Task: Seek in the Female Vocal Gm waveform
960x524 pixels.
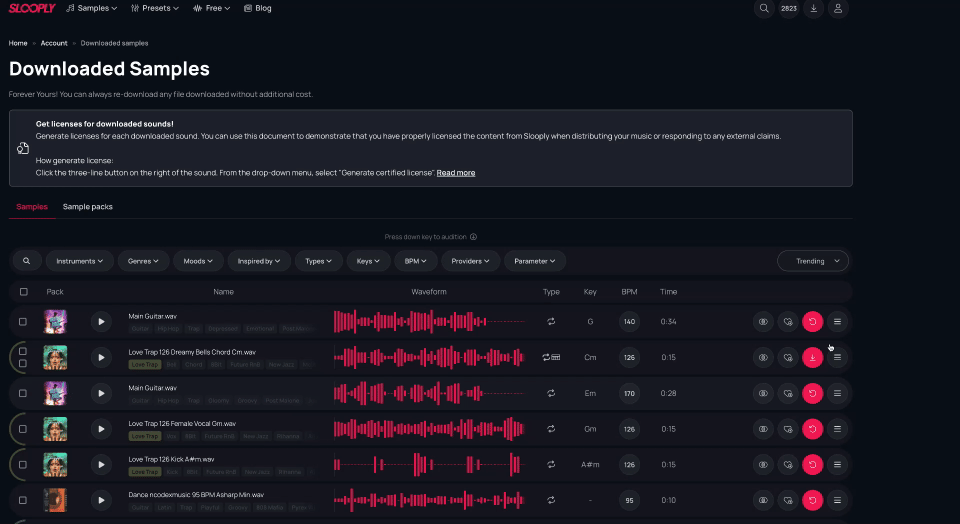Action: tap(429, 429)
